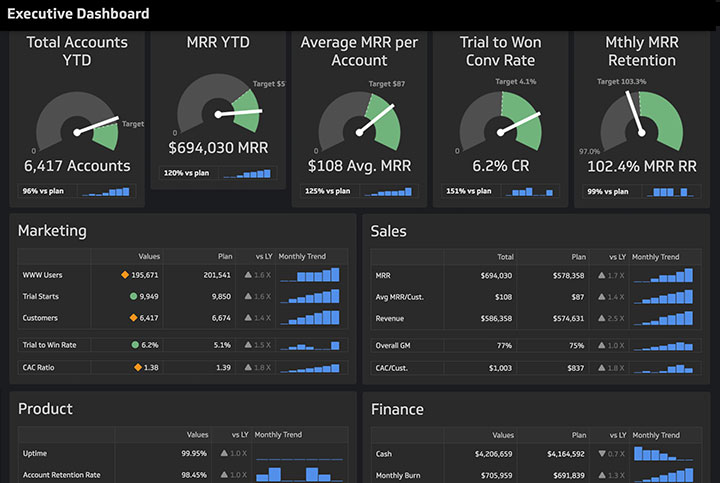
Task: Click the up triangle in the Account Retention Rate row
Action: coord(224,475)
